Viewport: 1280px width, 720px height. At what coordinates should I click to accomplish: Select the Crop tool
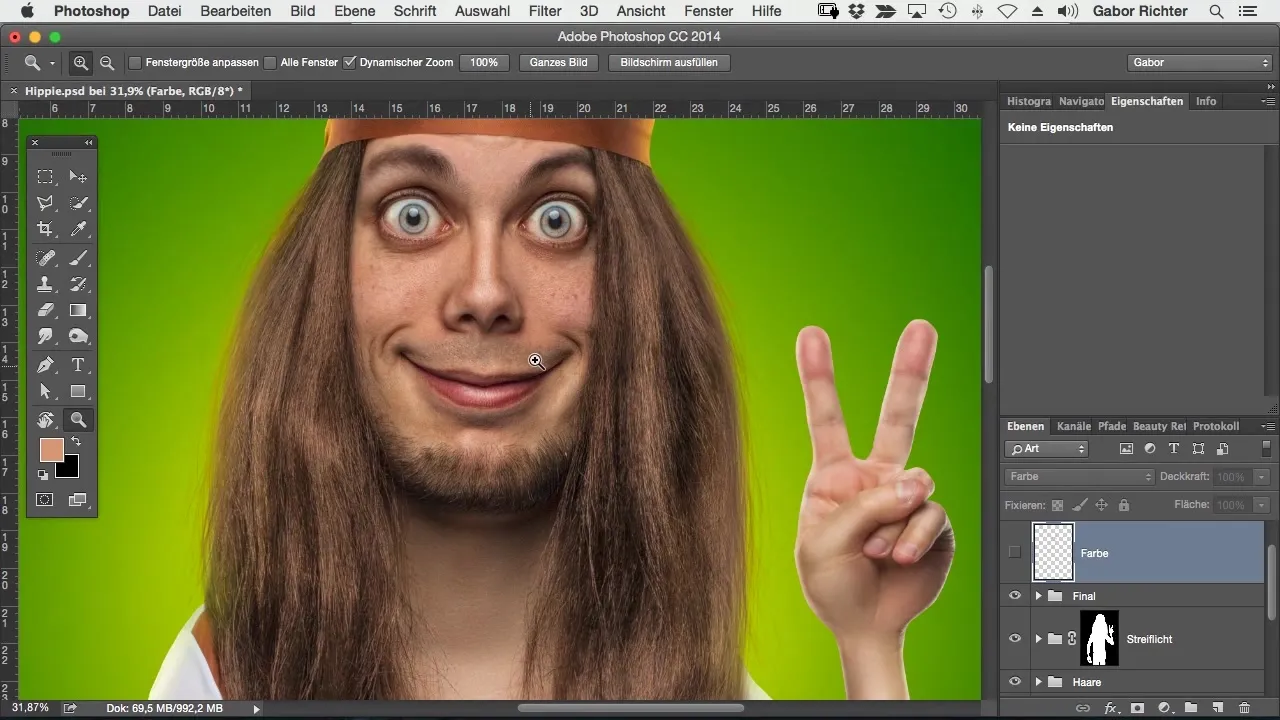pyautogui.click(x=45, y=229)
